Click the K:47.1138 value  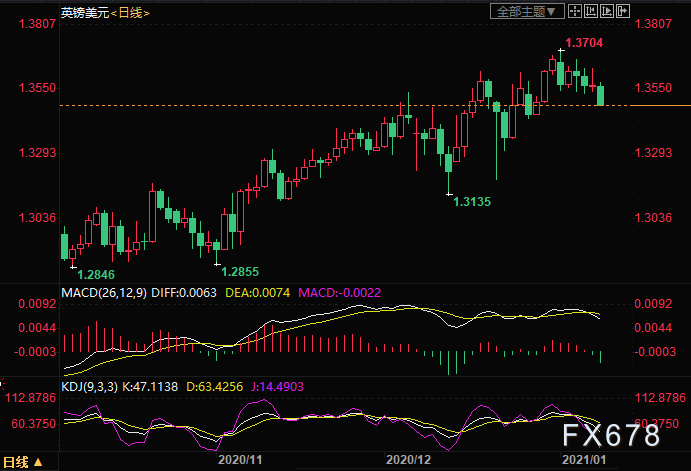[150, 387]
